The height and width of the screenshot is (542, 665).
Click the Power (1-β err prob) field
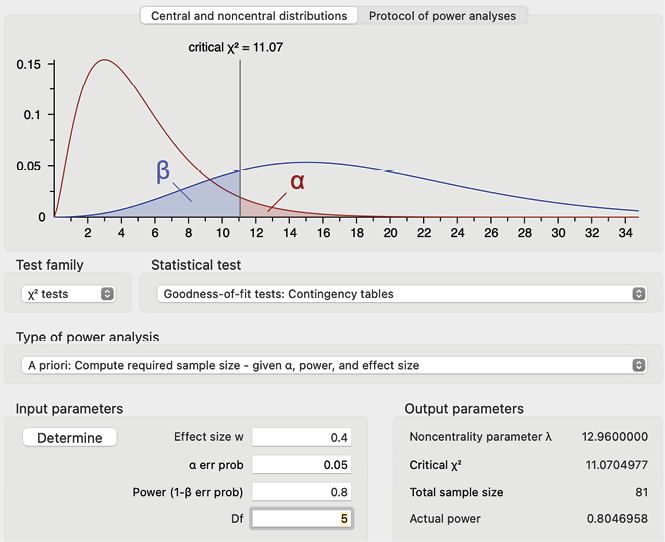[x=303, y=491]
